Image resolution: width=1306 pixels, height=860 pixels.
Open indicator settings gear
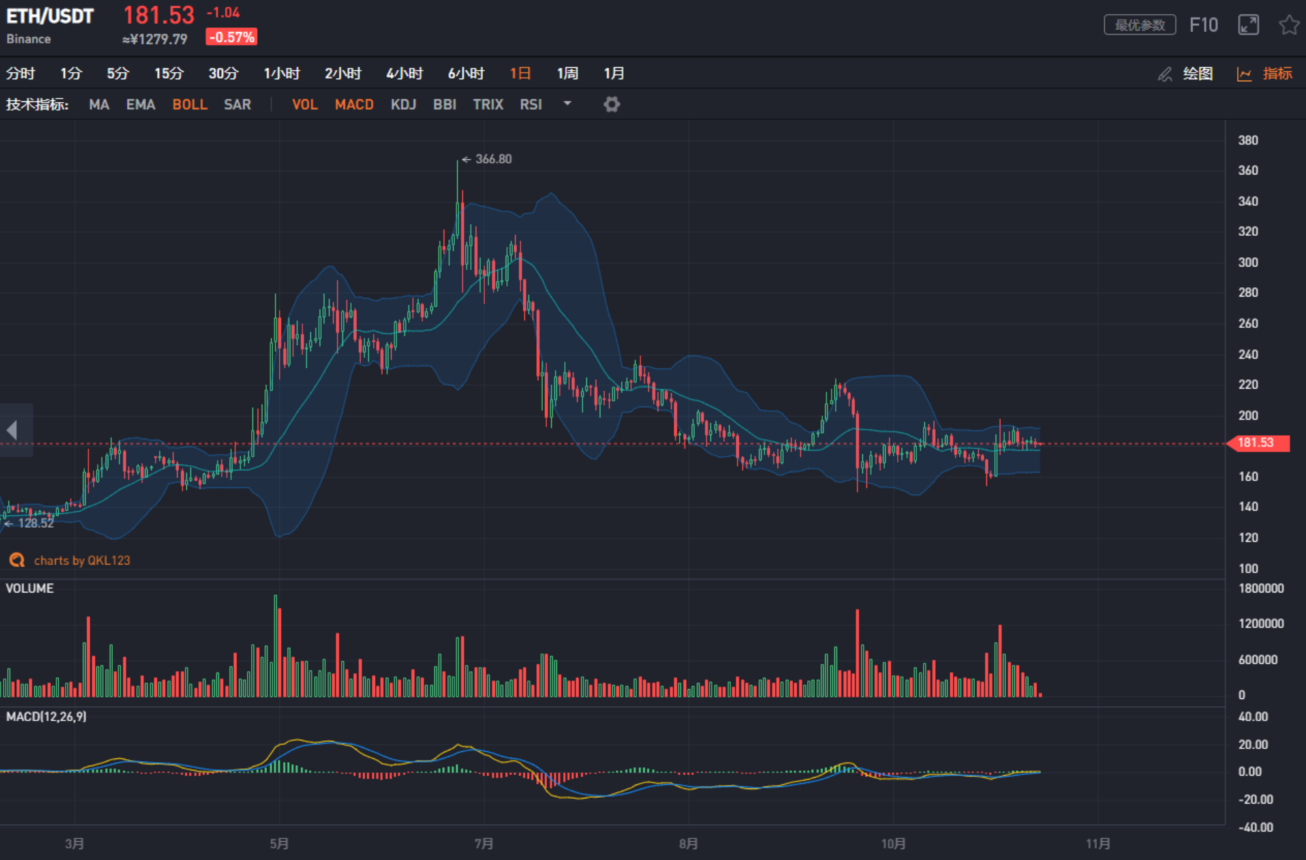coord(612,104)
